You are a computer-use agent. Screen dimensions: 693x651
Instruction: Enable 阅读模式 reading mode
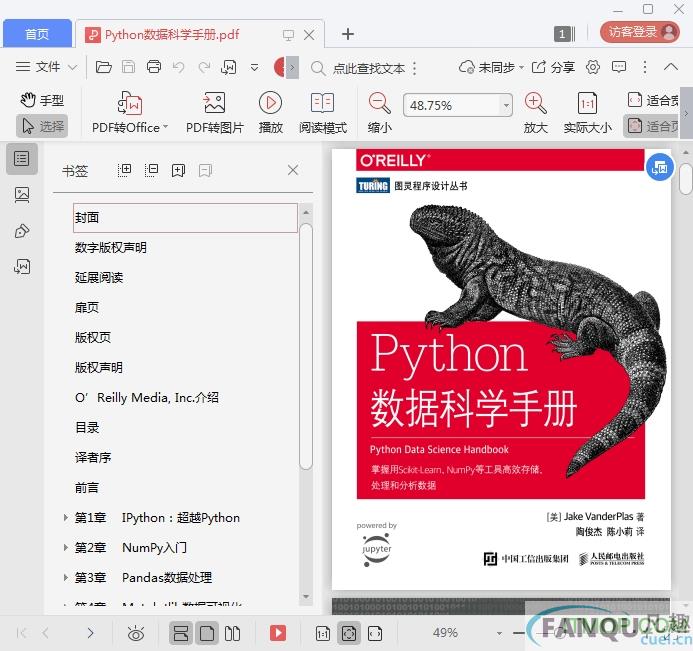(323, 112)
